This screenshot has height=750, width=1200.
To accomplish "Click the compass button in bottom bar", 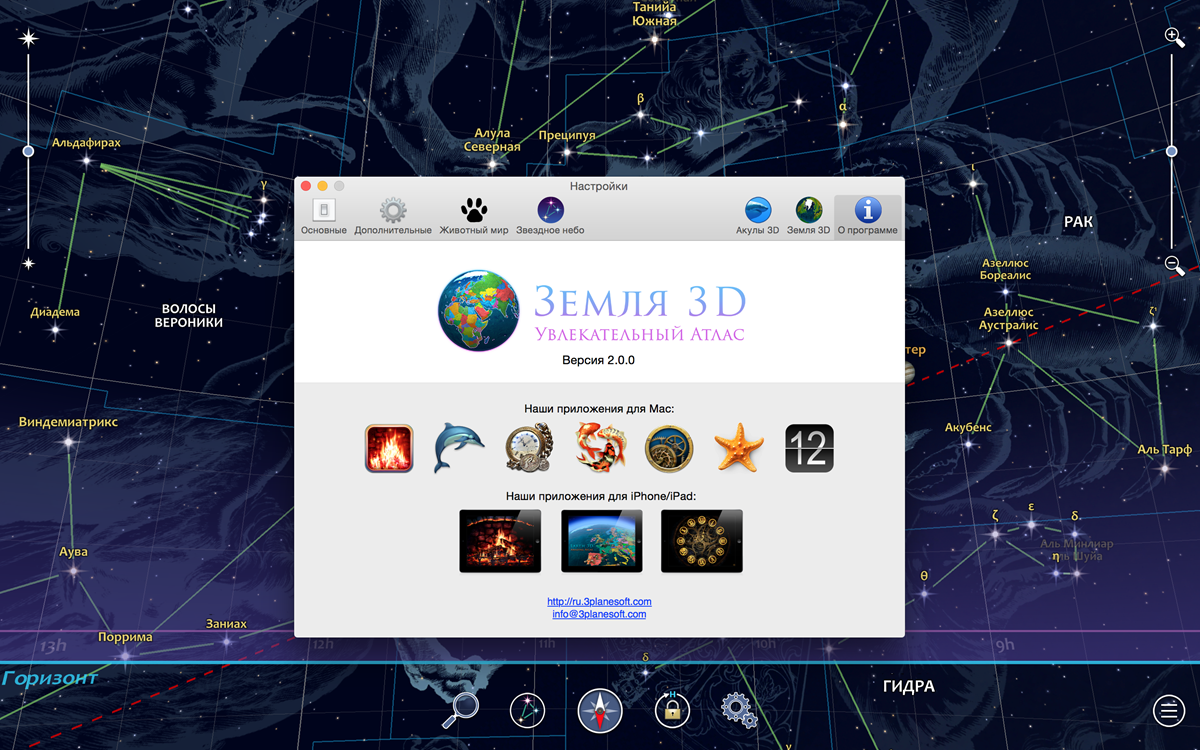I will pos(600,712).
